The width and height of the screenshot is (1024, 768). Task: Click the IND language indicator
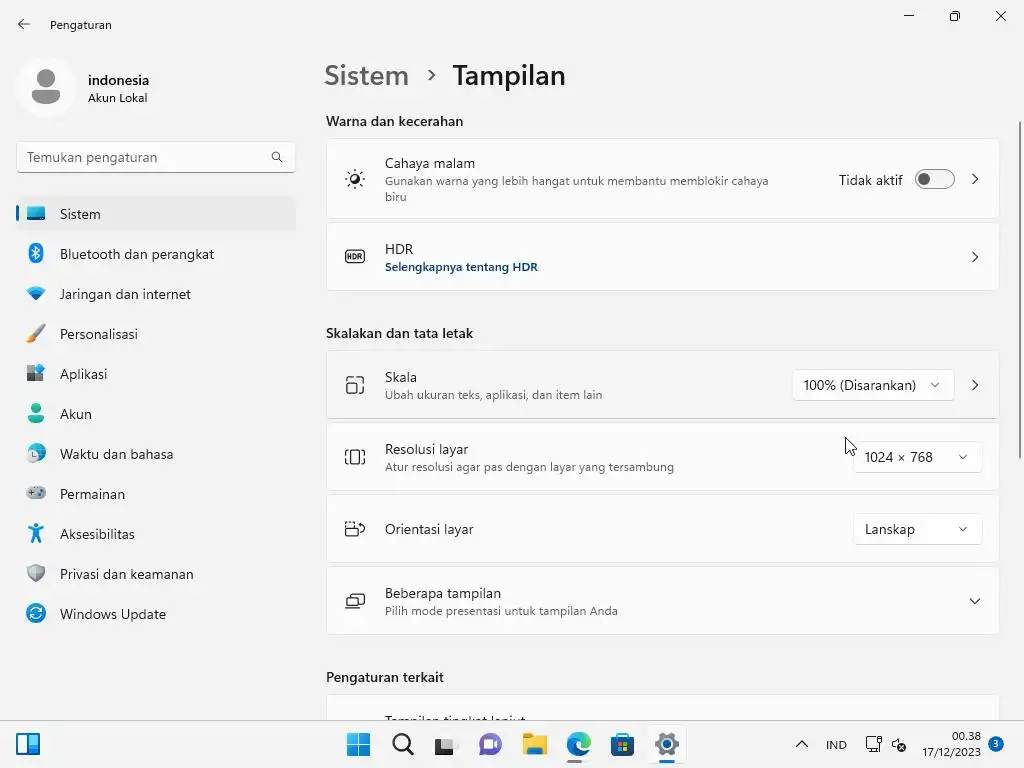click(836, 744)
